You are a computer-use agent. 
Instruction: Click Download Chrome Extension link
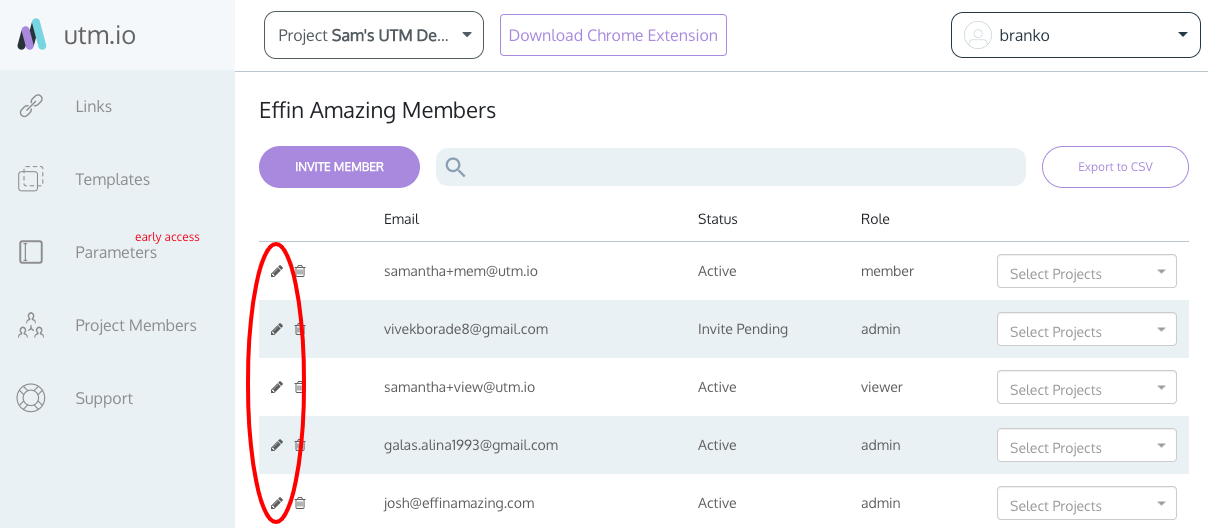coord(613,35)
